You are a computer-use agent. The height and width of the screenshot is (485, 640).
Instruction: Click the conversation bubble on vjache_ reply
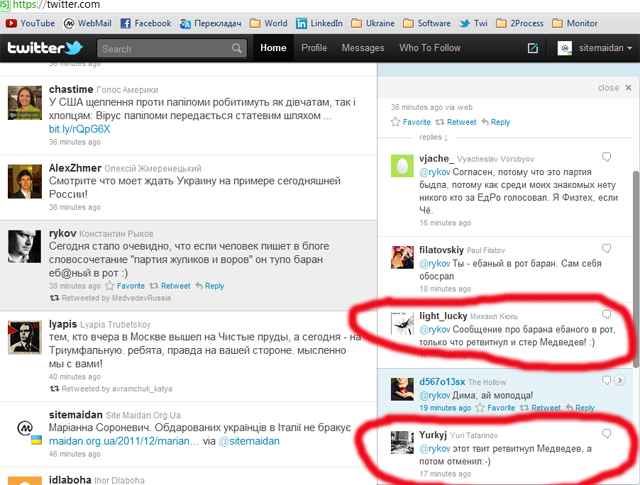pos(606,157)
